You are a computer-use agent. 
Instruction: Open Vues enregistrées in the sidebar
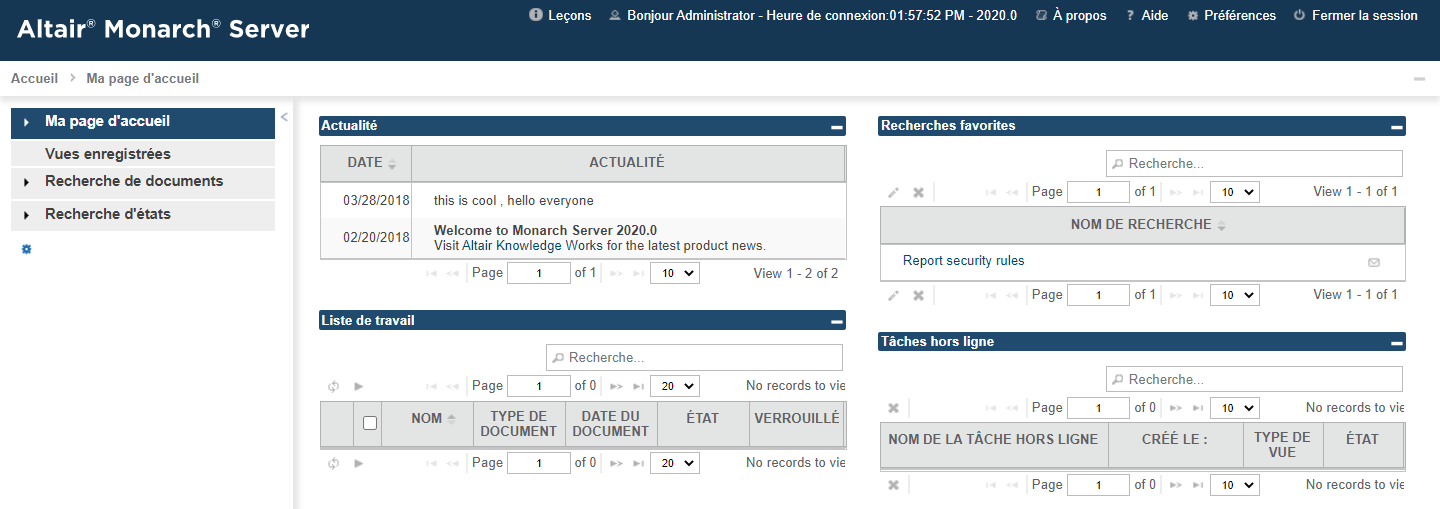click(143, 154)
